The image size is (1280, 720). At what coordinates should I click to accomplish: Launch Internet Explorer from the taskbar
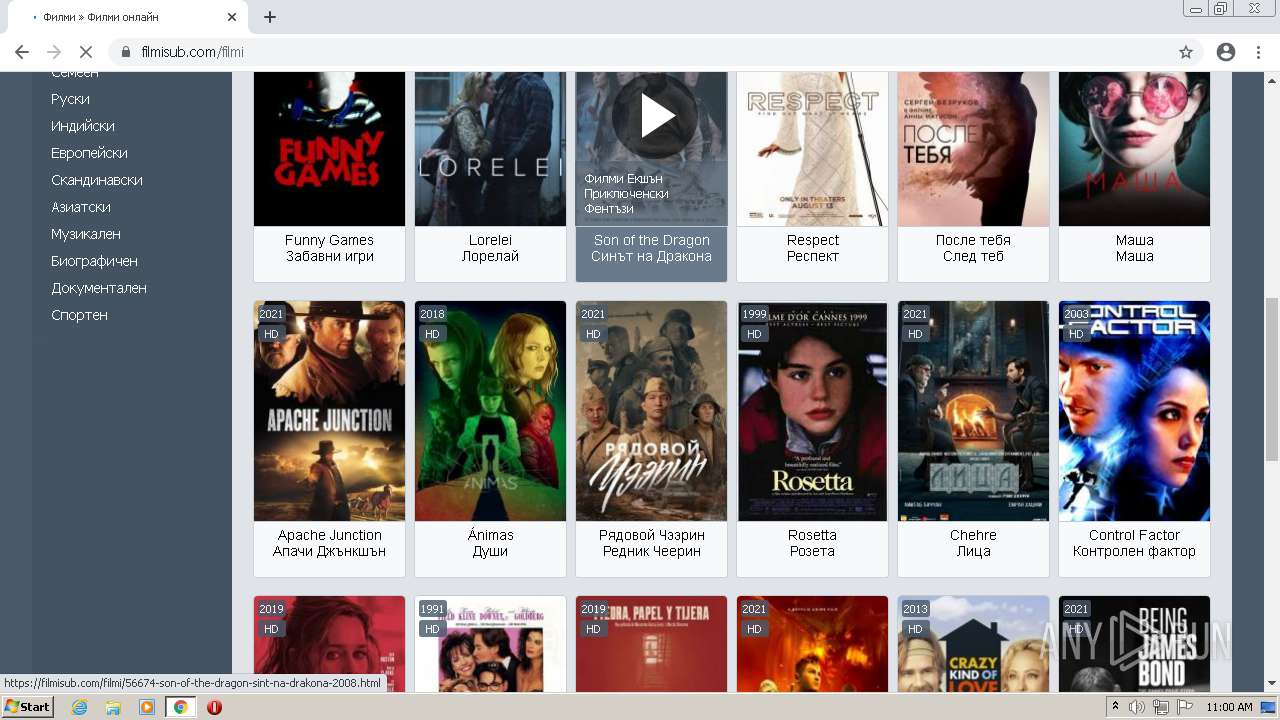pyautogui.click(x=79, y=707)
